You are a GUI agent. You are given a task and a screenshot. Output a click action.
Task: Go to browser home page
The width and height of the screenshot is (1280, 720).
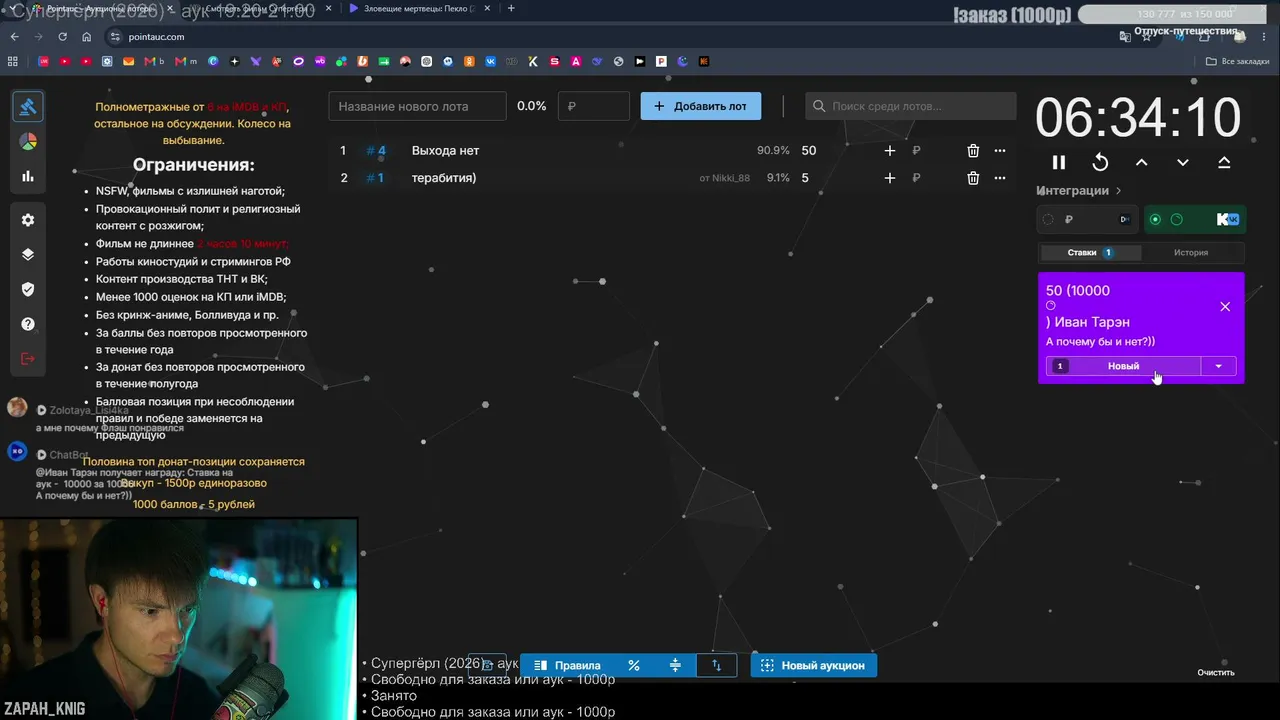tap(87, 37)
